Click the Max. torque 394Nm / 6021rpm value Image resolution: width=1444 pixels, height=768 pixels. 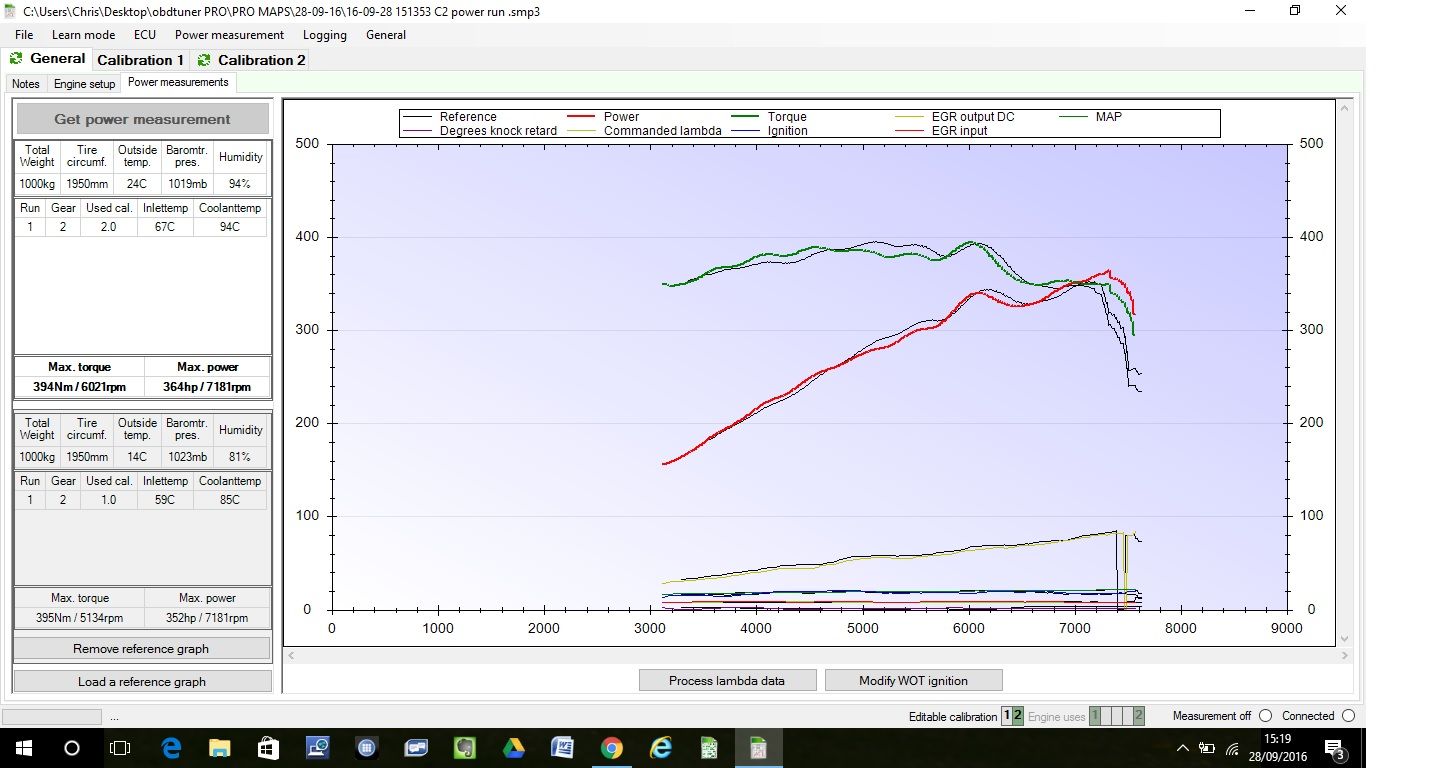[79, 387]
